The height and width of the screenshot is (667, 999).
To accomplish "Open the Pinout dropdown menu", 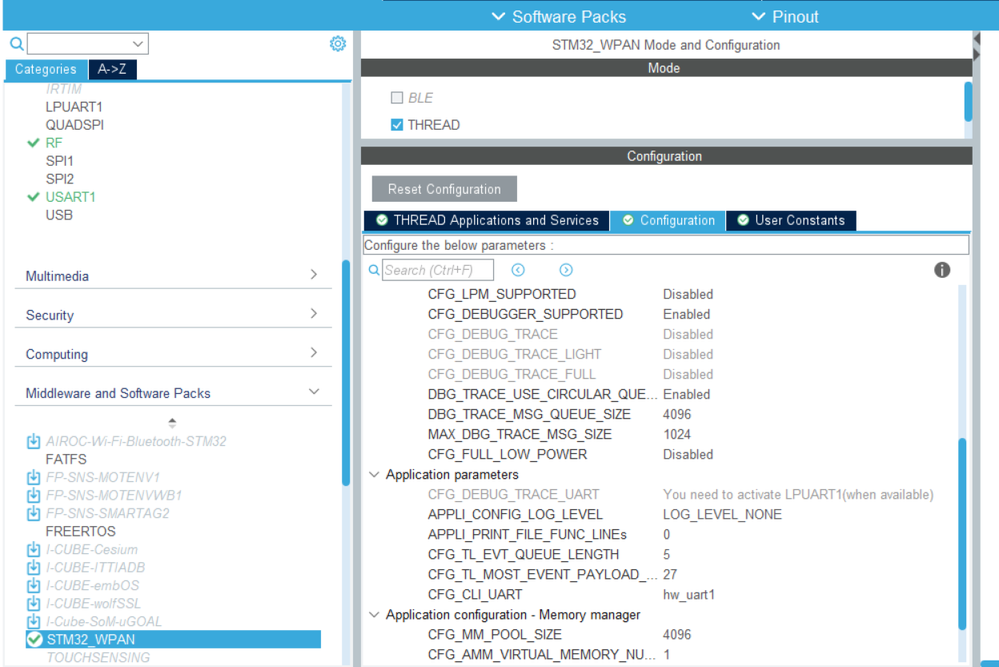I will (785, 17).
